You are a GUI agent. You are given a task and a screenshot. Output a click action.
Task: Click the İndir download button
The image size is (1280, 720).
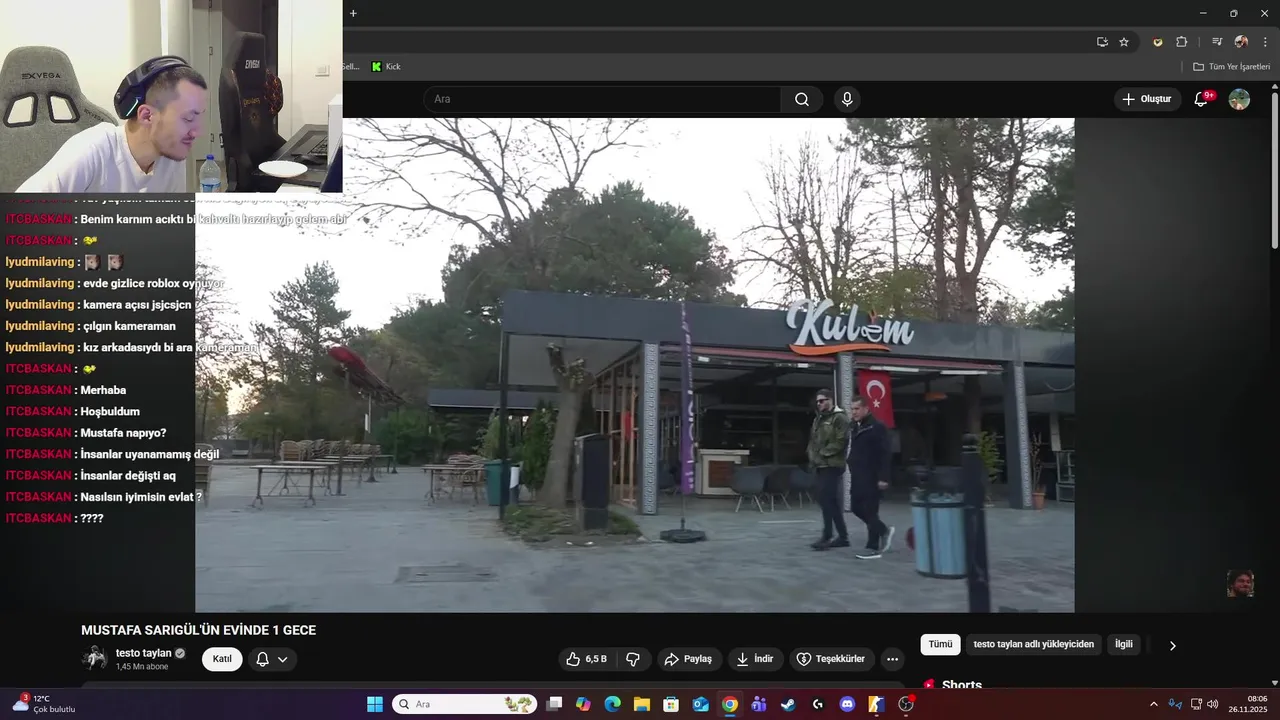tap(755, 659)
